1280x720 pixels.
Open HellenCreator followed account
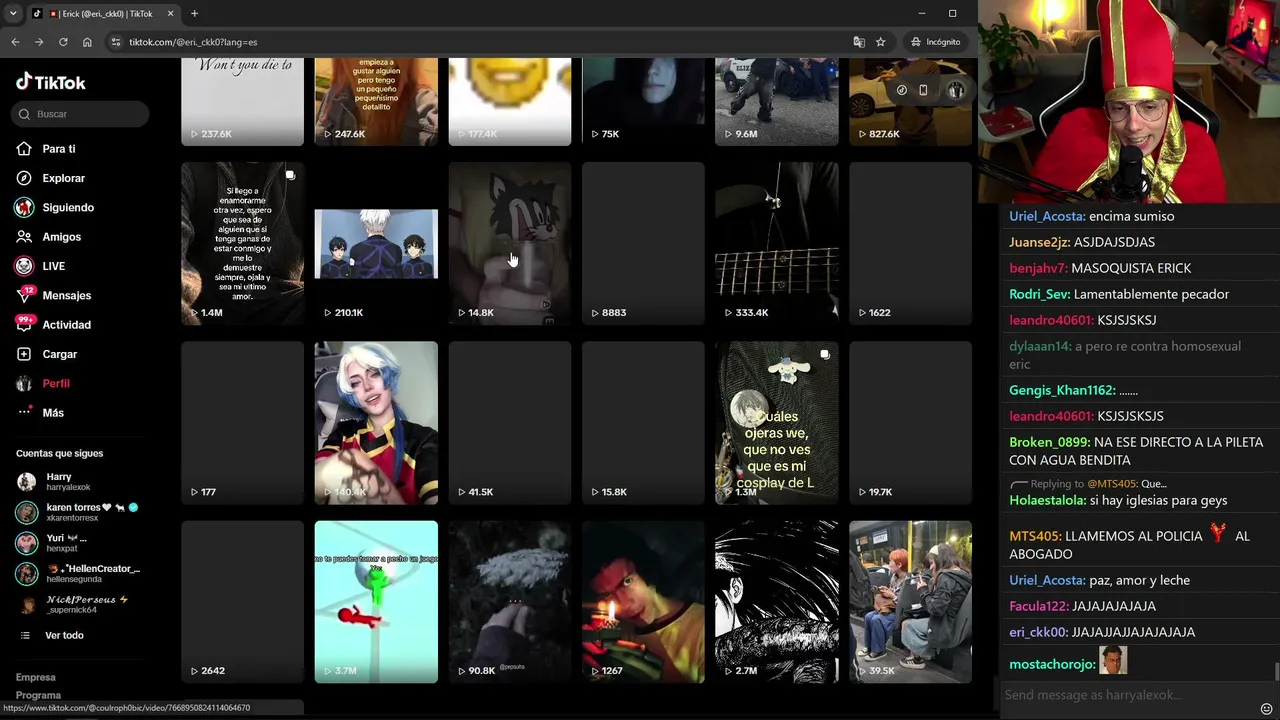[80, 574]
